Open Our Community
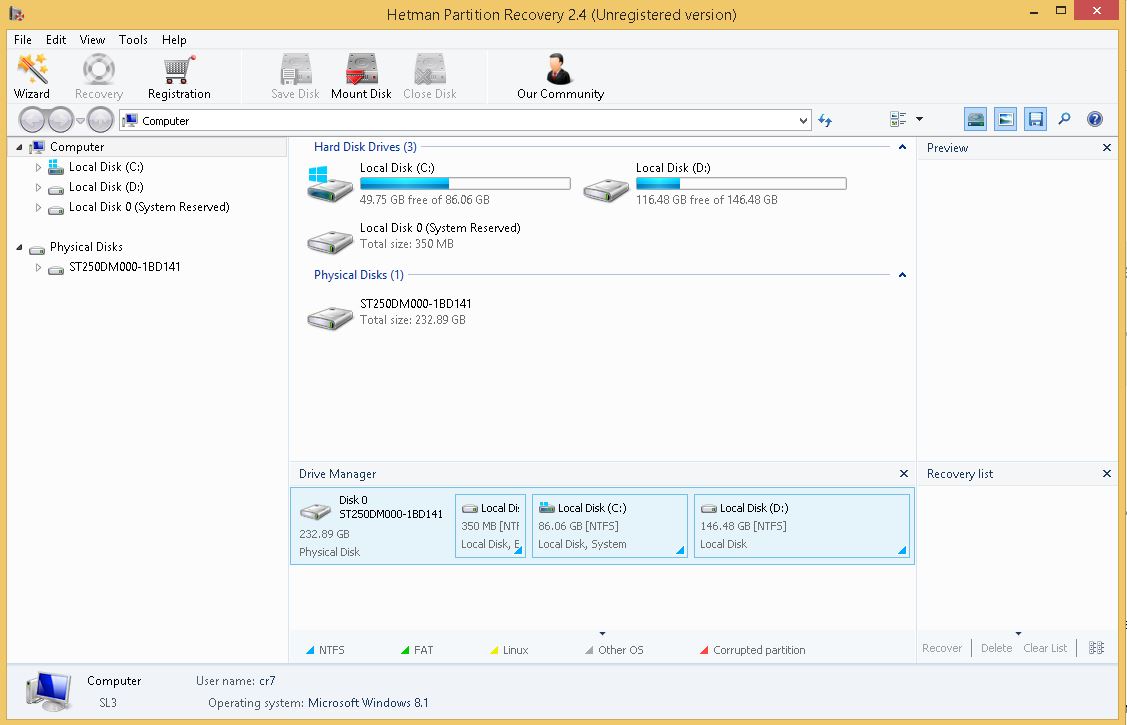Image resolution: width=1127 pixels, height=725 pixels. 560,75
